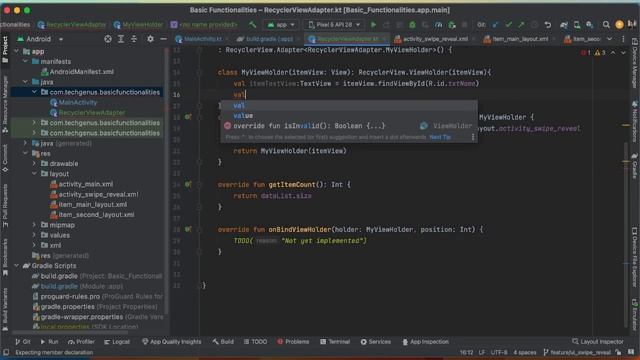The height and width of the screenshot is (360, 640).
Task: Click the Make Project hammer icon
Action: click(x=253, y=24)
